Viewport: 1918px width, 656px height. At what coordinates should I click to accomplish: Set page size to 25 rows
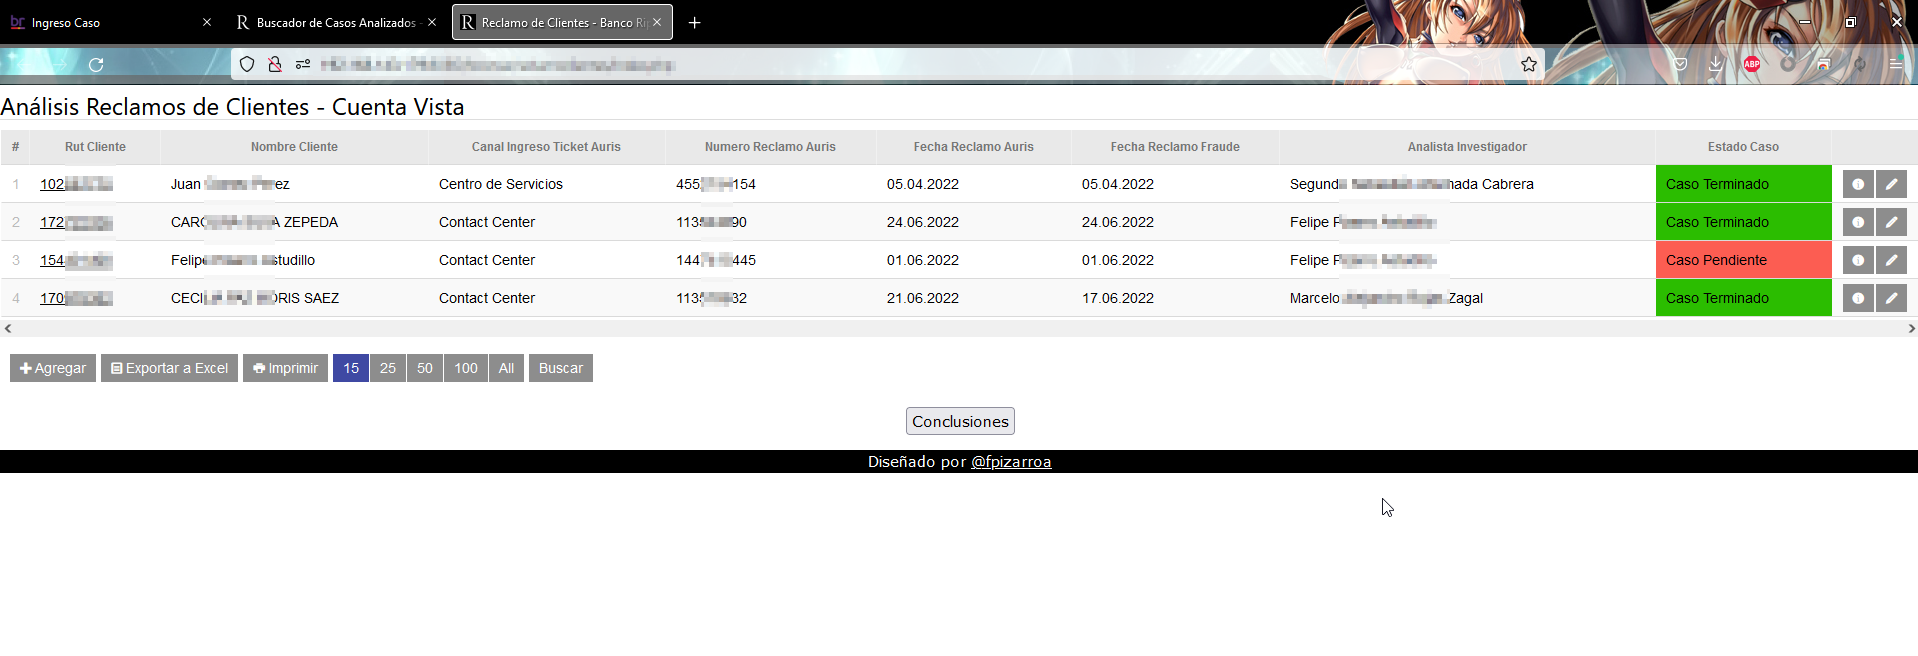pos(388,368)
